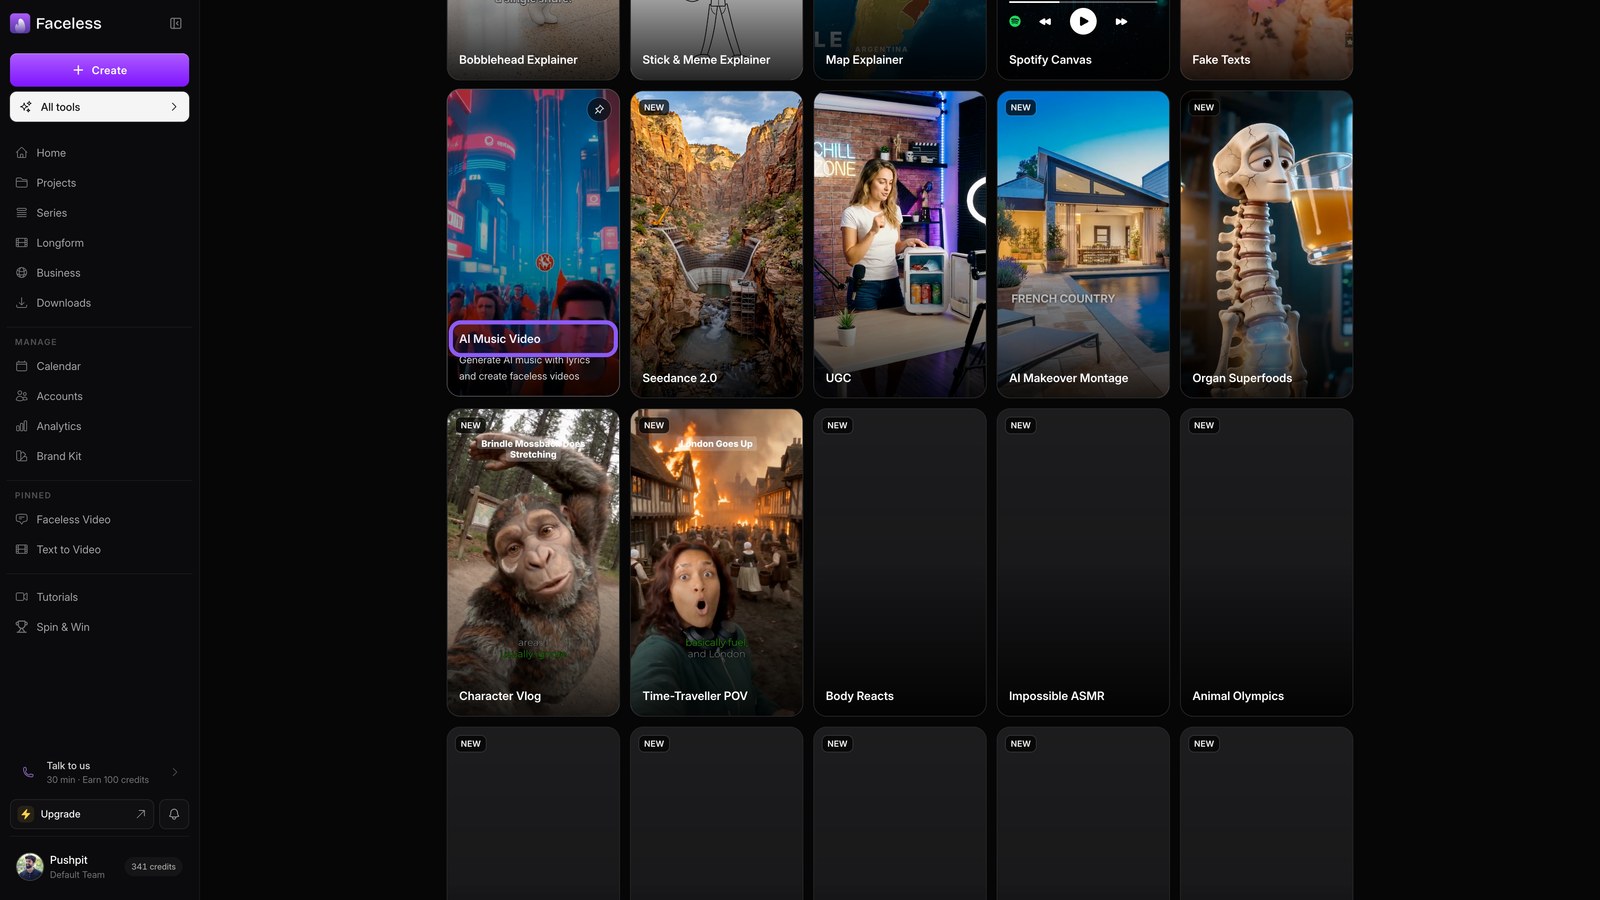Open the Animal Olympics card
This screenshot has width=1600, height=900.
point(1266,562)
